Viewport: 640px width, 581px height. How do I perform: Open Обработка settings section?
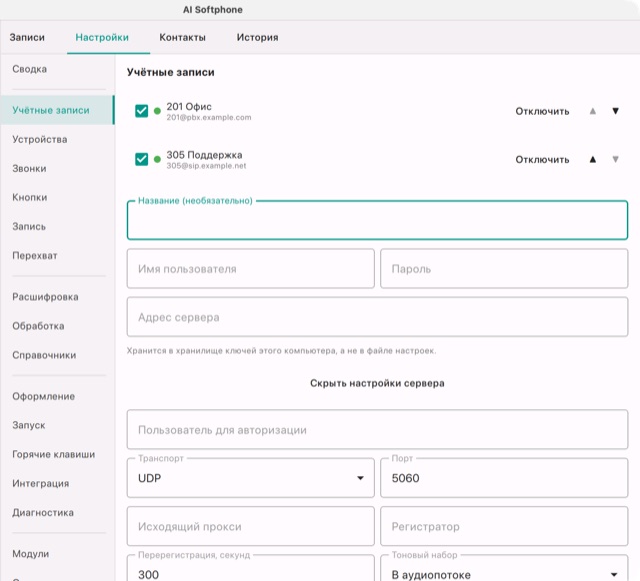point(57,326)
